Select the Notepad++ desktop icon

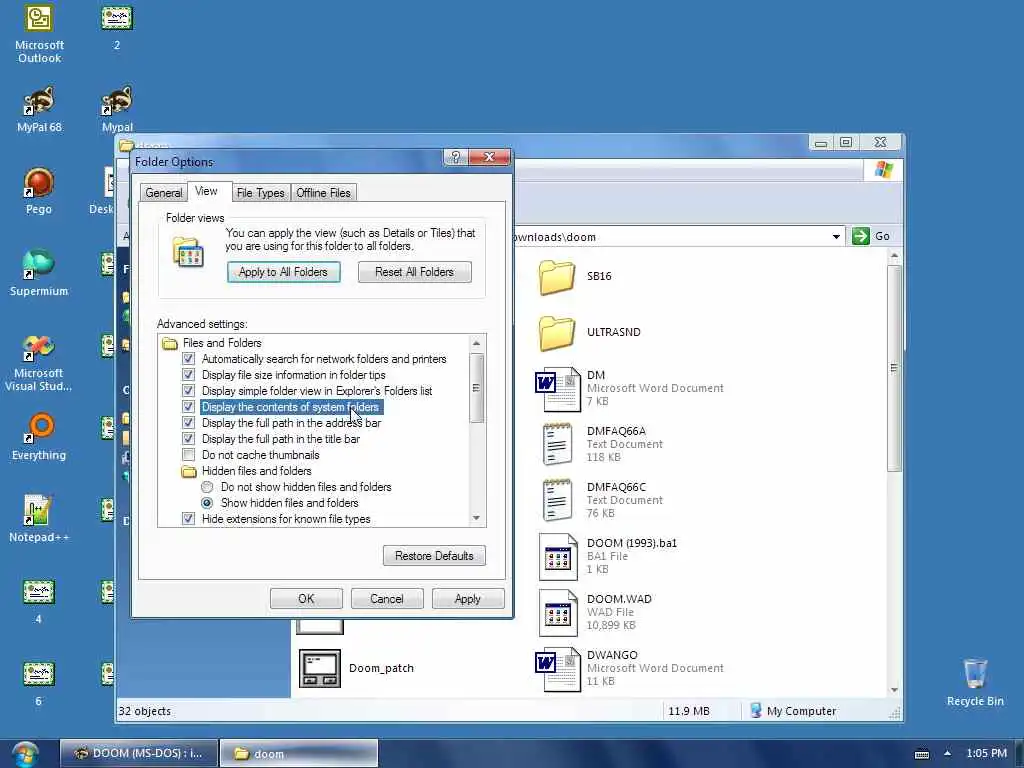39,519
